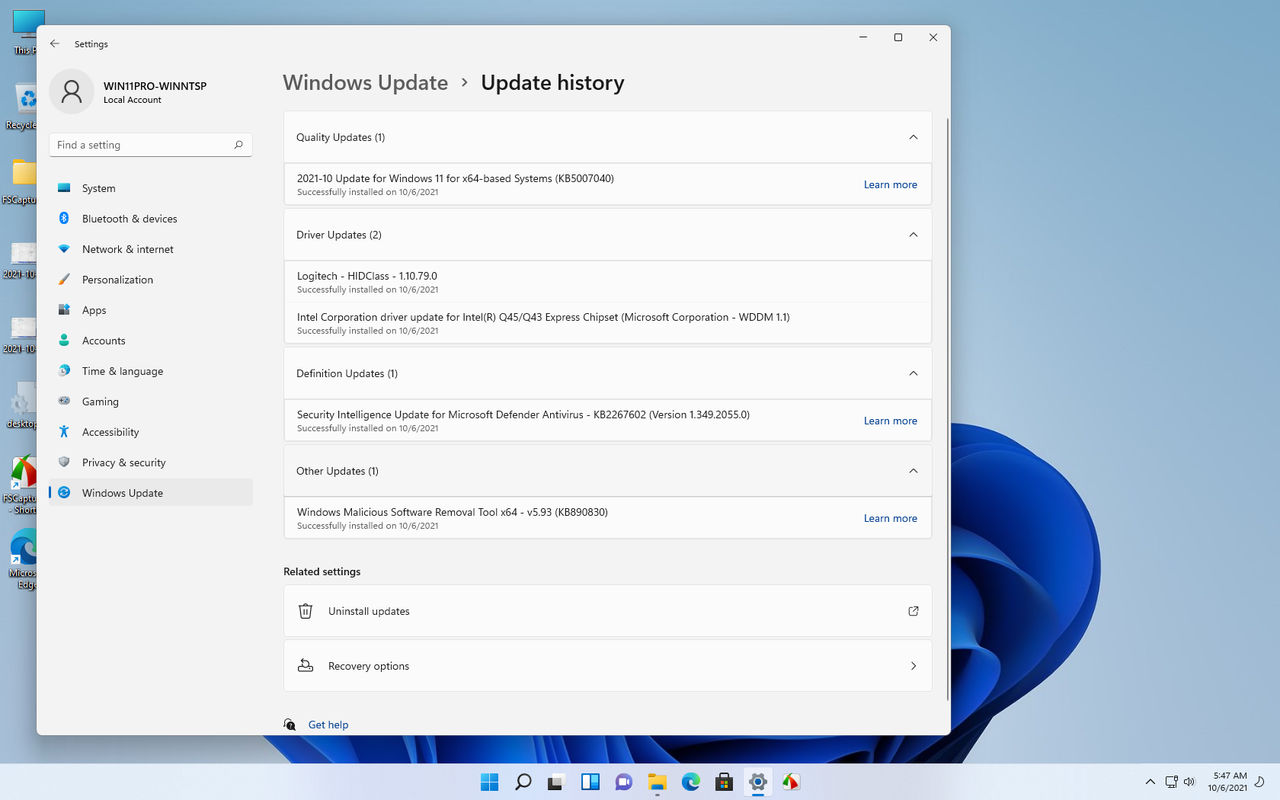Click the Privacy & security shield icon
The height and width of the screenshot is (800, 1280).
pos(64,462)
